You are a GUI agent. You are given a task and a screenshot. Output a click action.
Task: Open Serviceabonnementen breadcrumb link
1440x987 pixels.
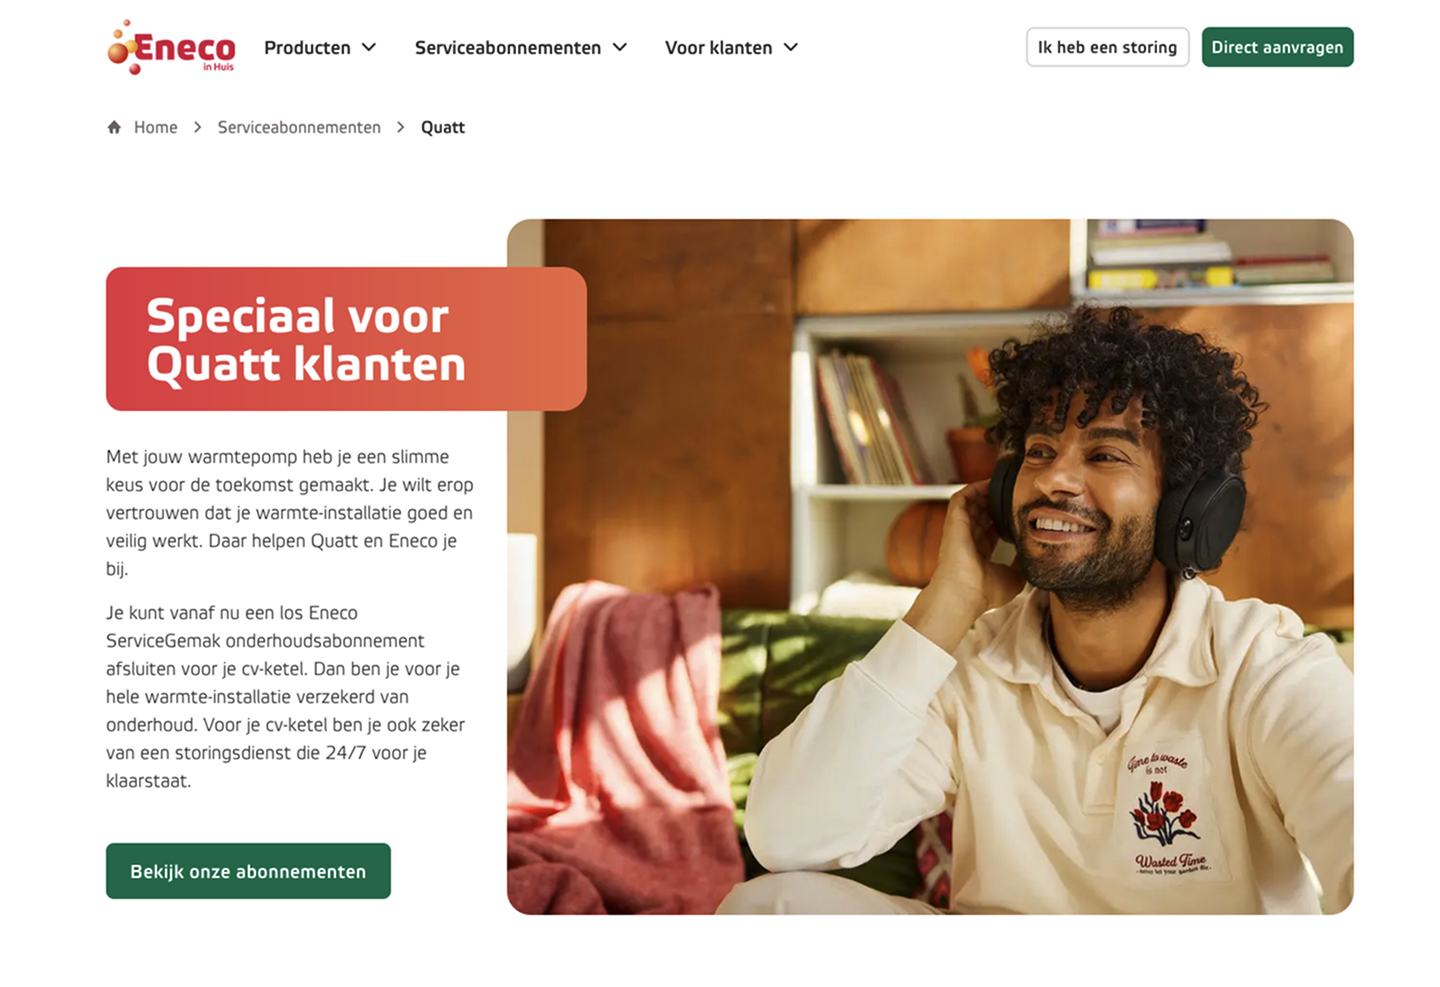coord(299,127)
